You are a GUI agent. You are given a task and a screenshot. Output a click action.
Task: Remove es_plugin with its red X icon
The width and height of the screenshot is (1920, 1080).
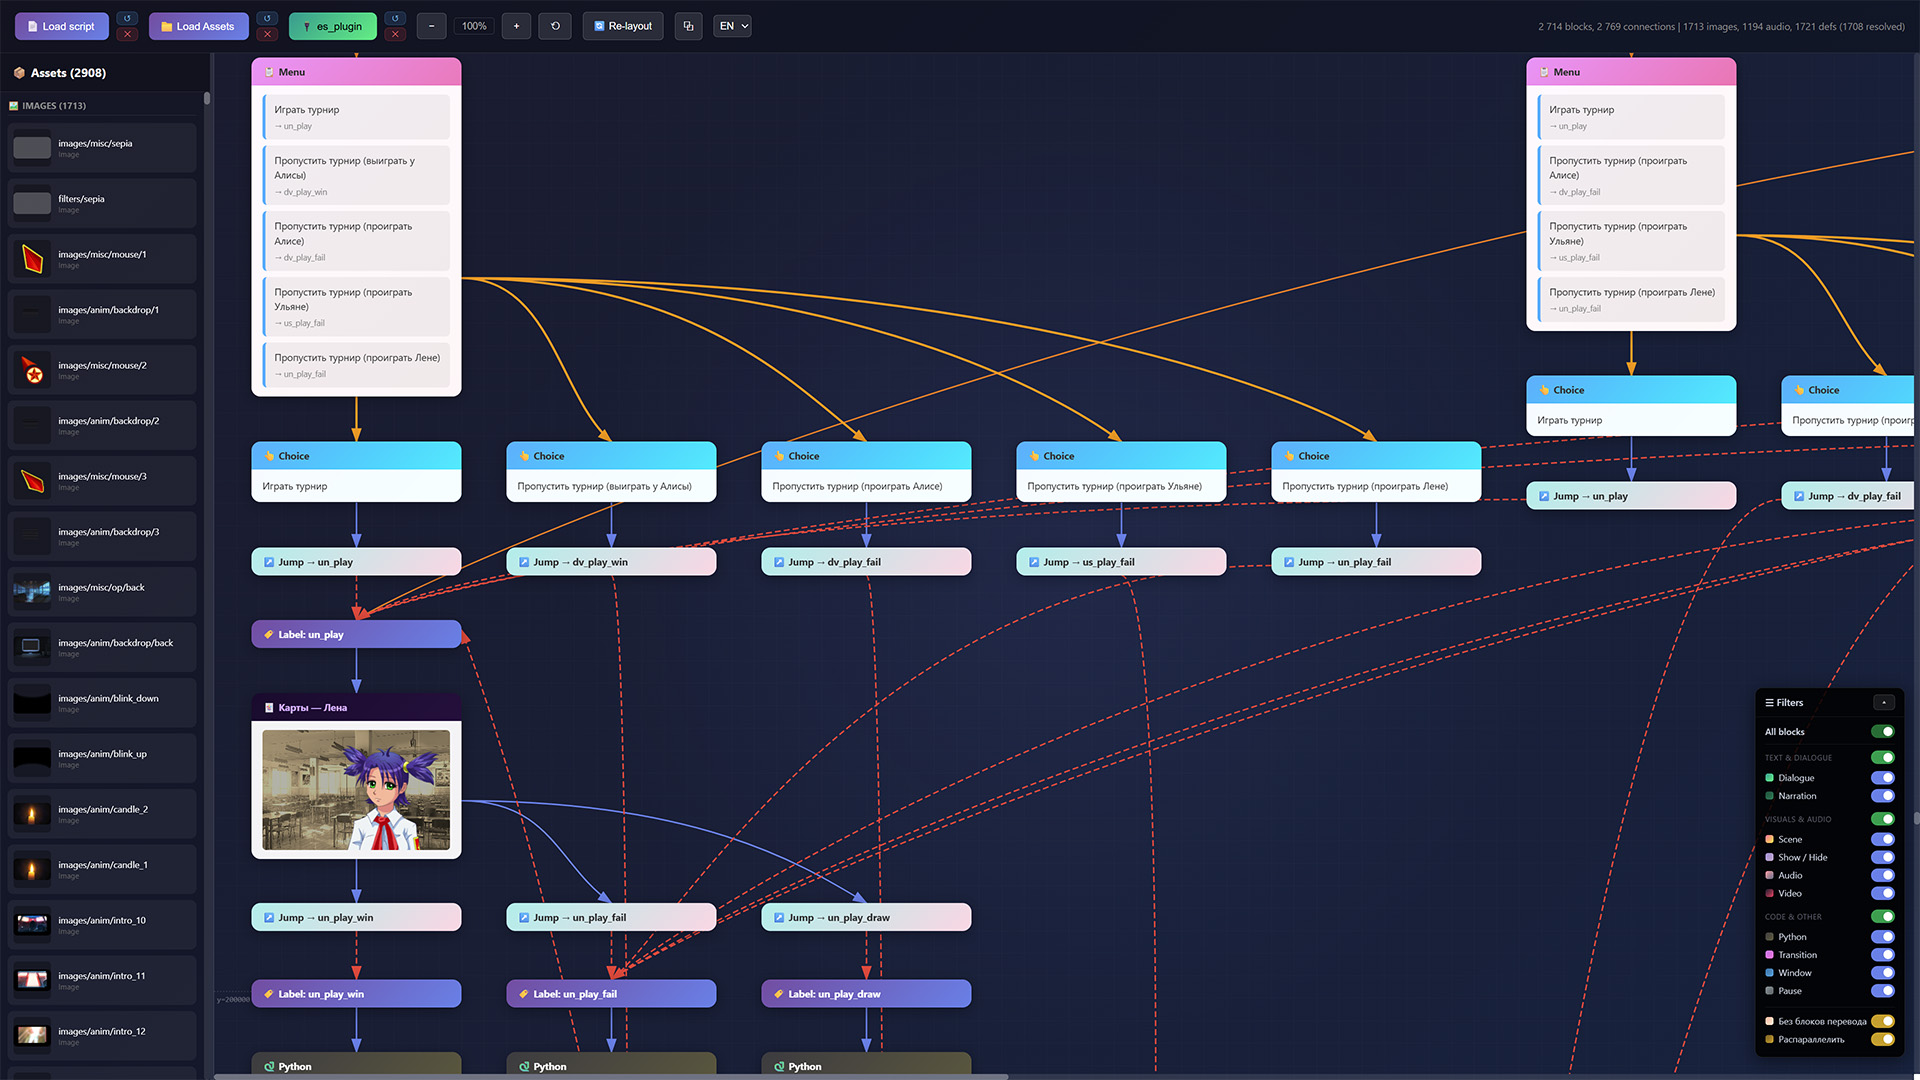pos(395,35)
